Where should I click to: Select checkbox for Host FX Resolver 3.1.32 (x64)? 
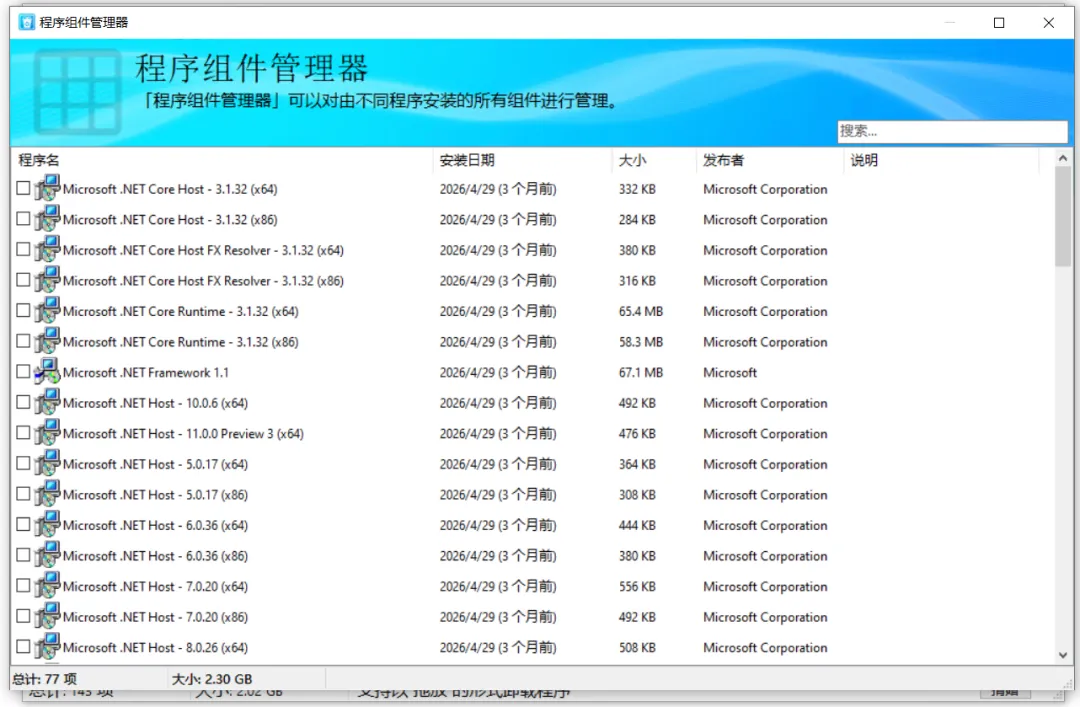23,249
